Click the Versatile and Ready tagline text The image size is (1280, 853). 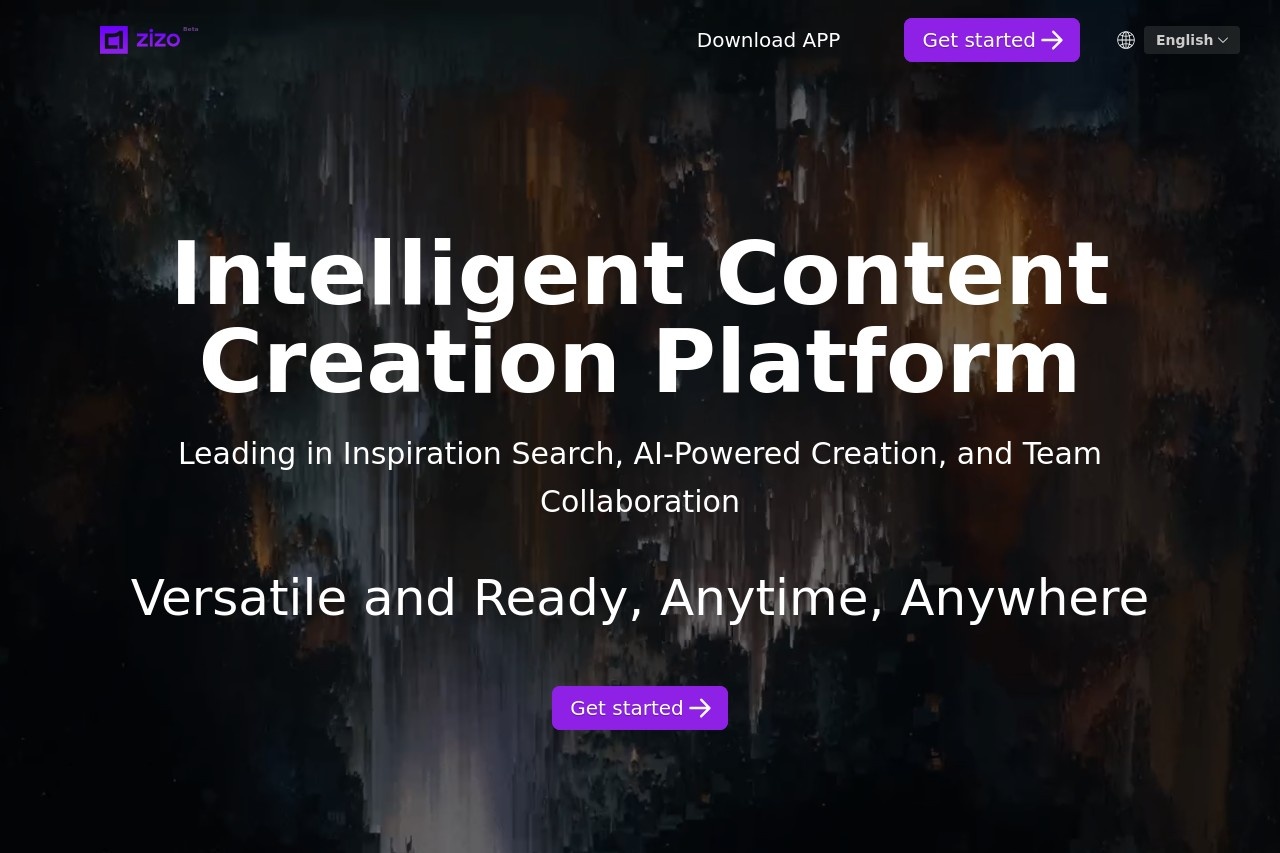pyautogui.click(x=640, y=598)
